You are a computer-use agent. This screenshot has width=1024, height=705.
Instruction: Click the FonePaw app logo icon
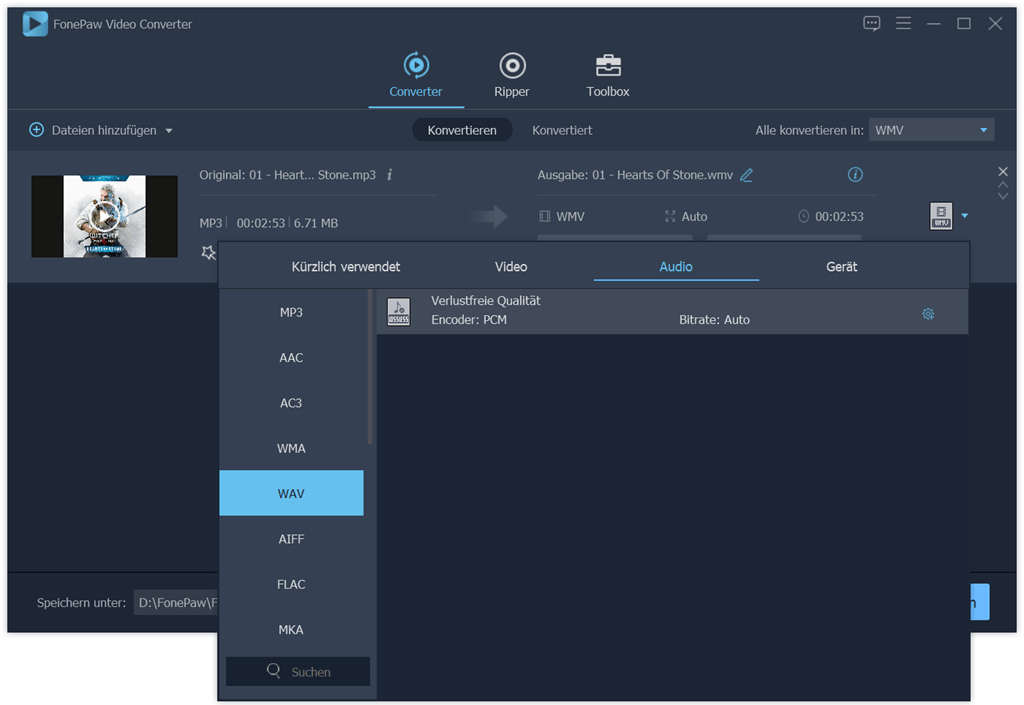coord(35,24)
